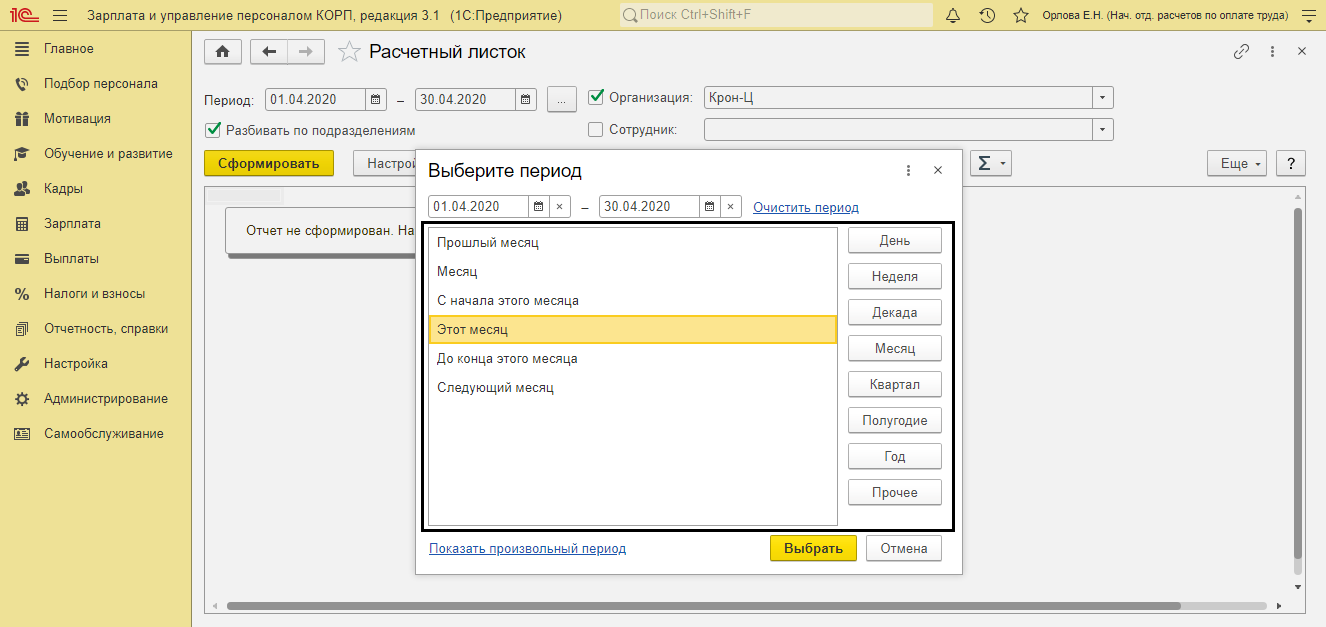The width and height of the screenshot is (1326, 627).
Task: Select Прошлый месяц from period list
Action: pos(488,243)
